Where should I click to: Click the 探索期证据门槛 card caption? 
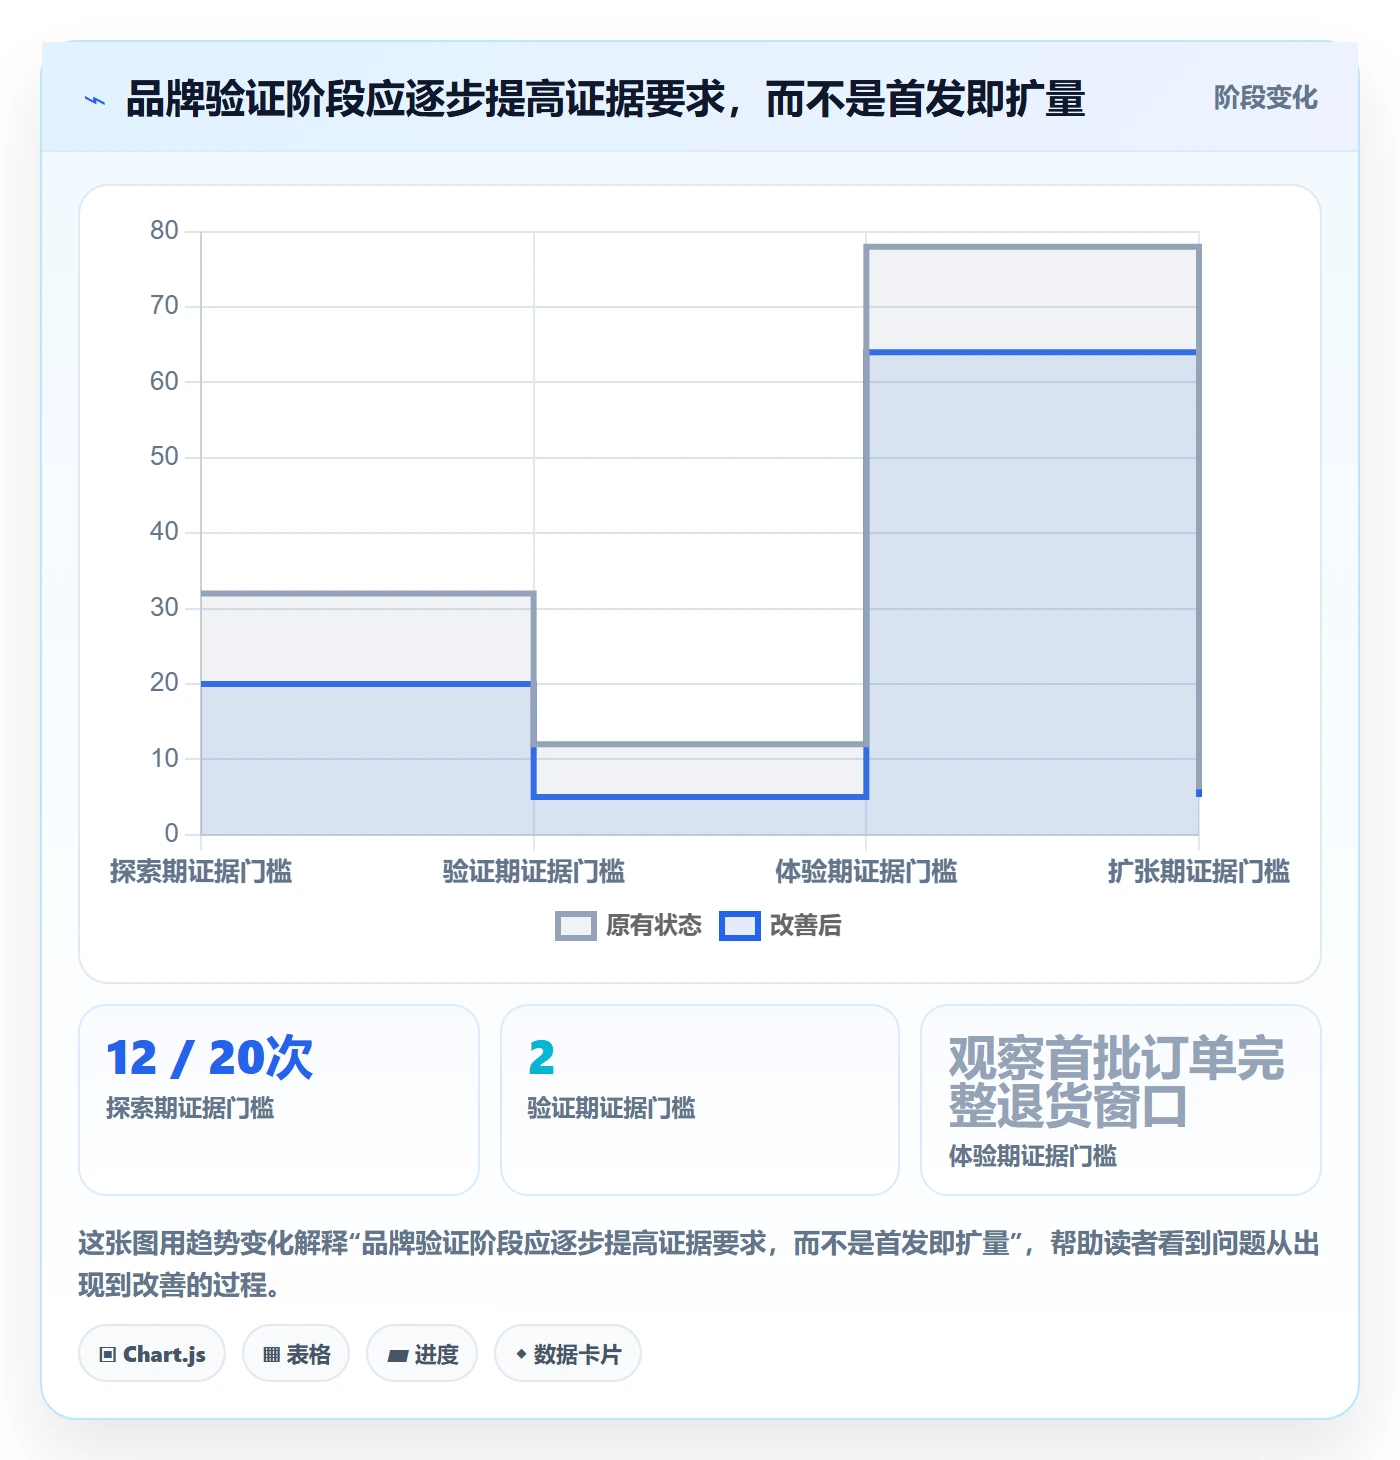point(190,1108)
